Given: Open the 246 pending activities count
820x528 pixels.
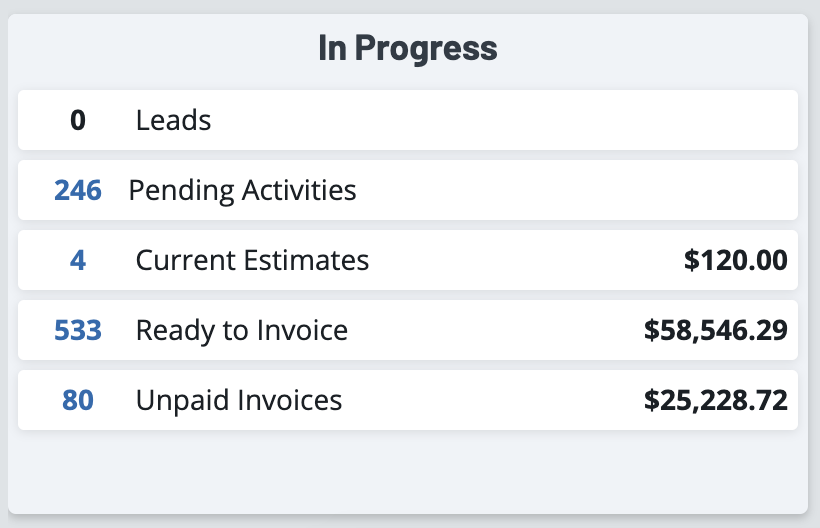Looking at the screenshot, I should [x=78, y=190].
